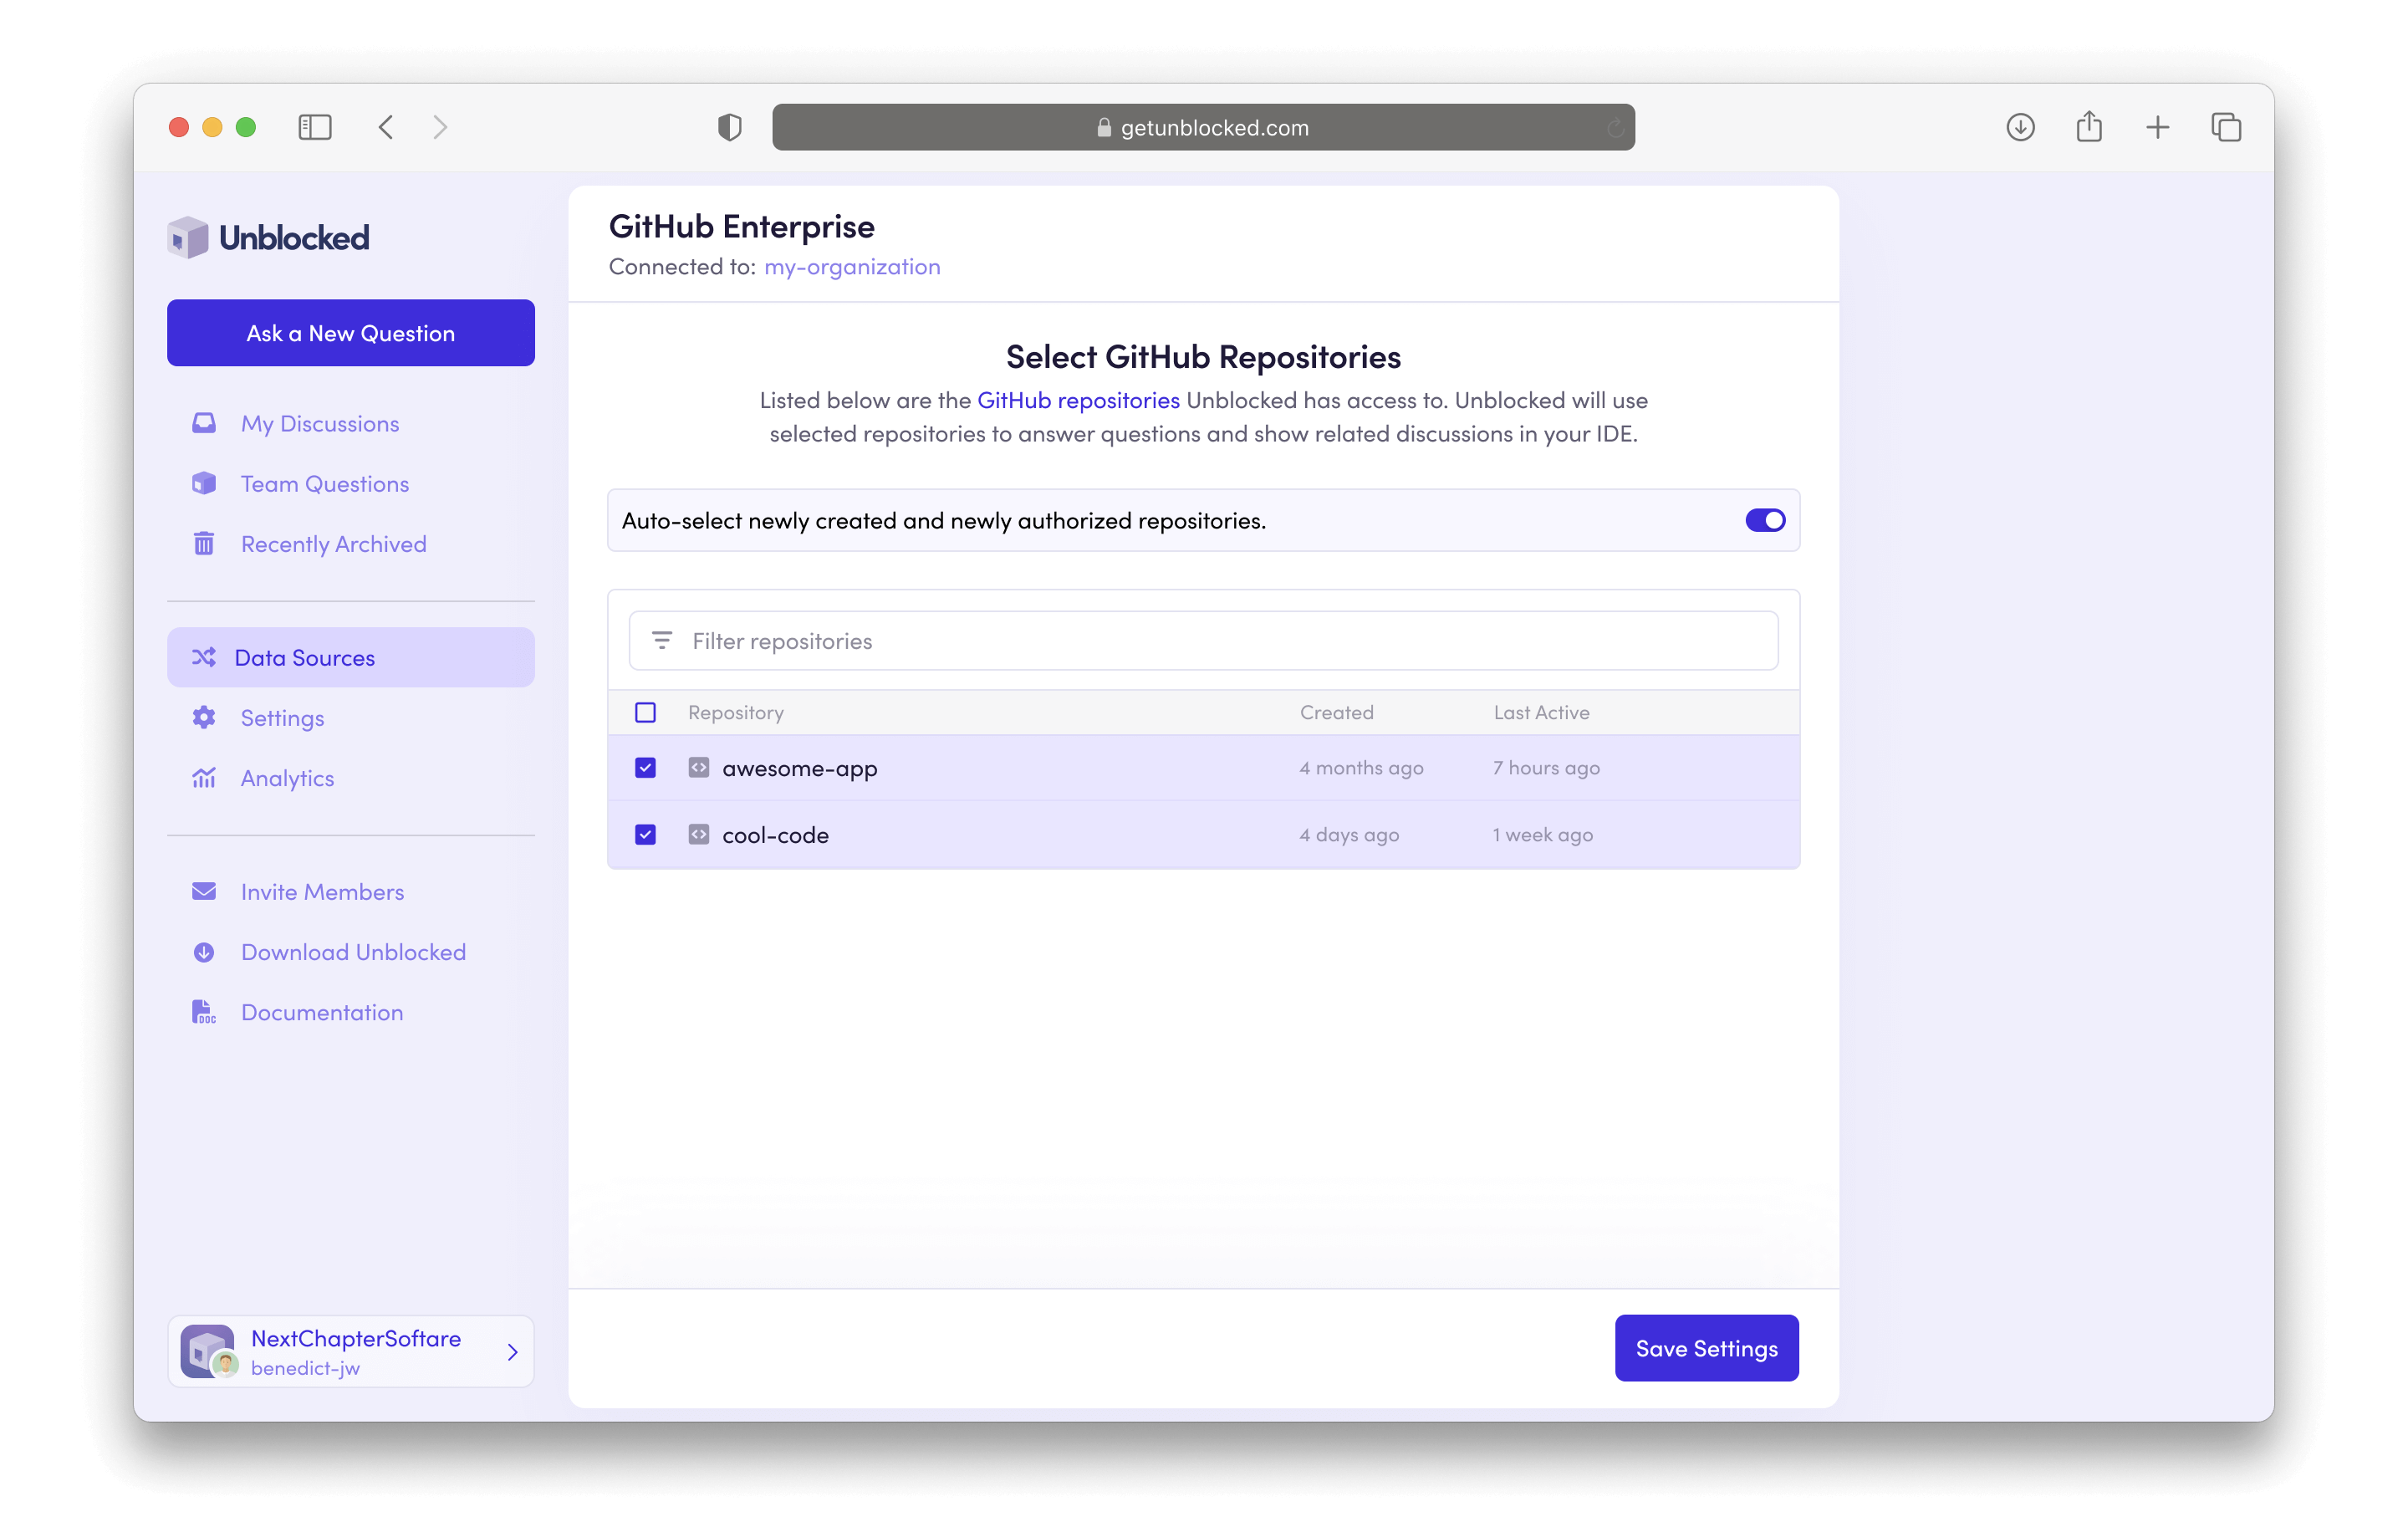Check the select-all Repository header checkbox

click(645, 712)
